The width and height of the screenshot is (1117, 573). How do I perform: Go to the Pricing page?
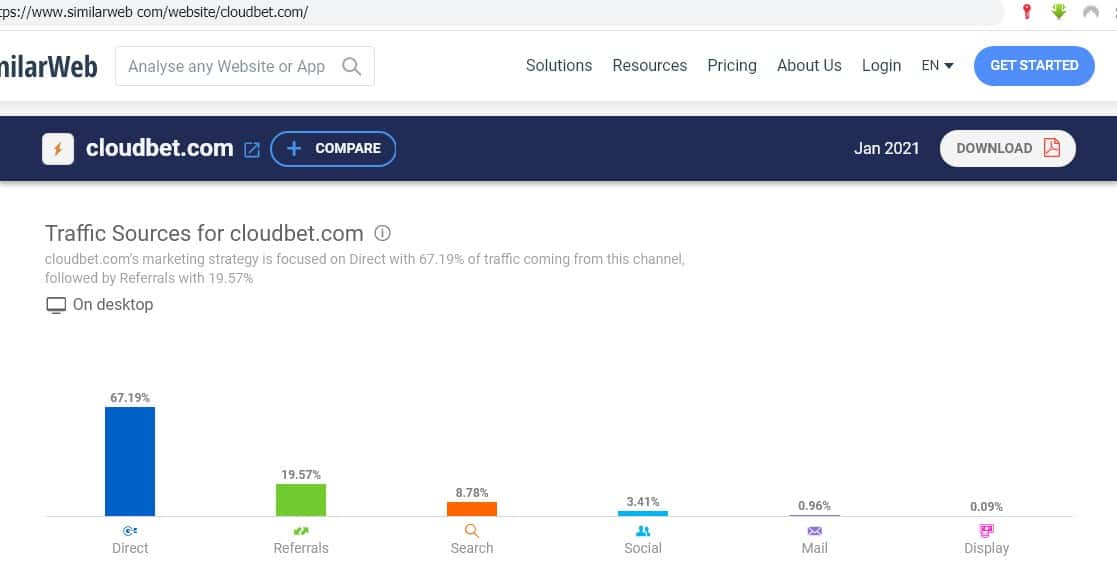[732, 66]
